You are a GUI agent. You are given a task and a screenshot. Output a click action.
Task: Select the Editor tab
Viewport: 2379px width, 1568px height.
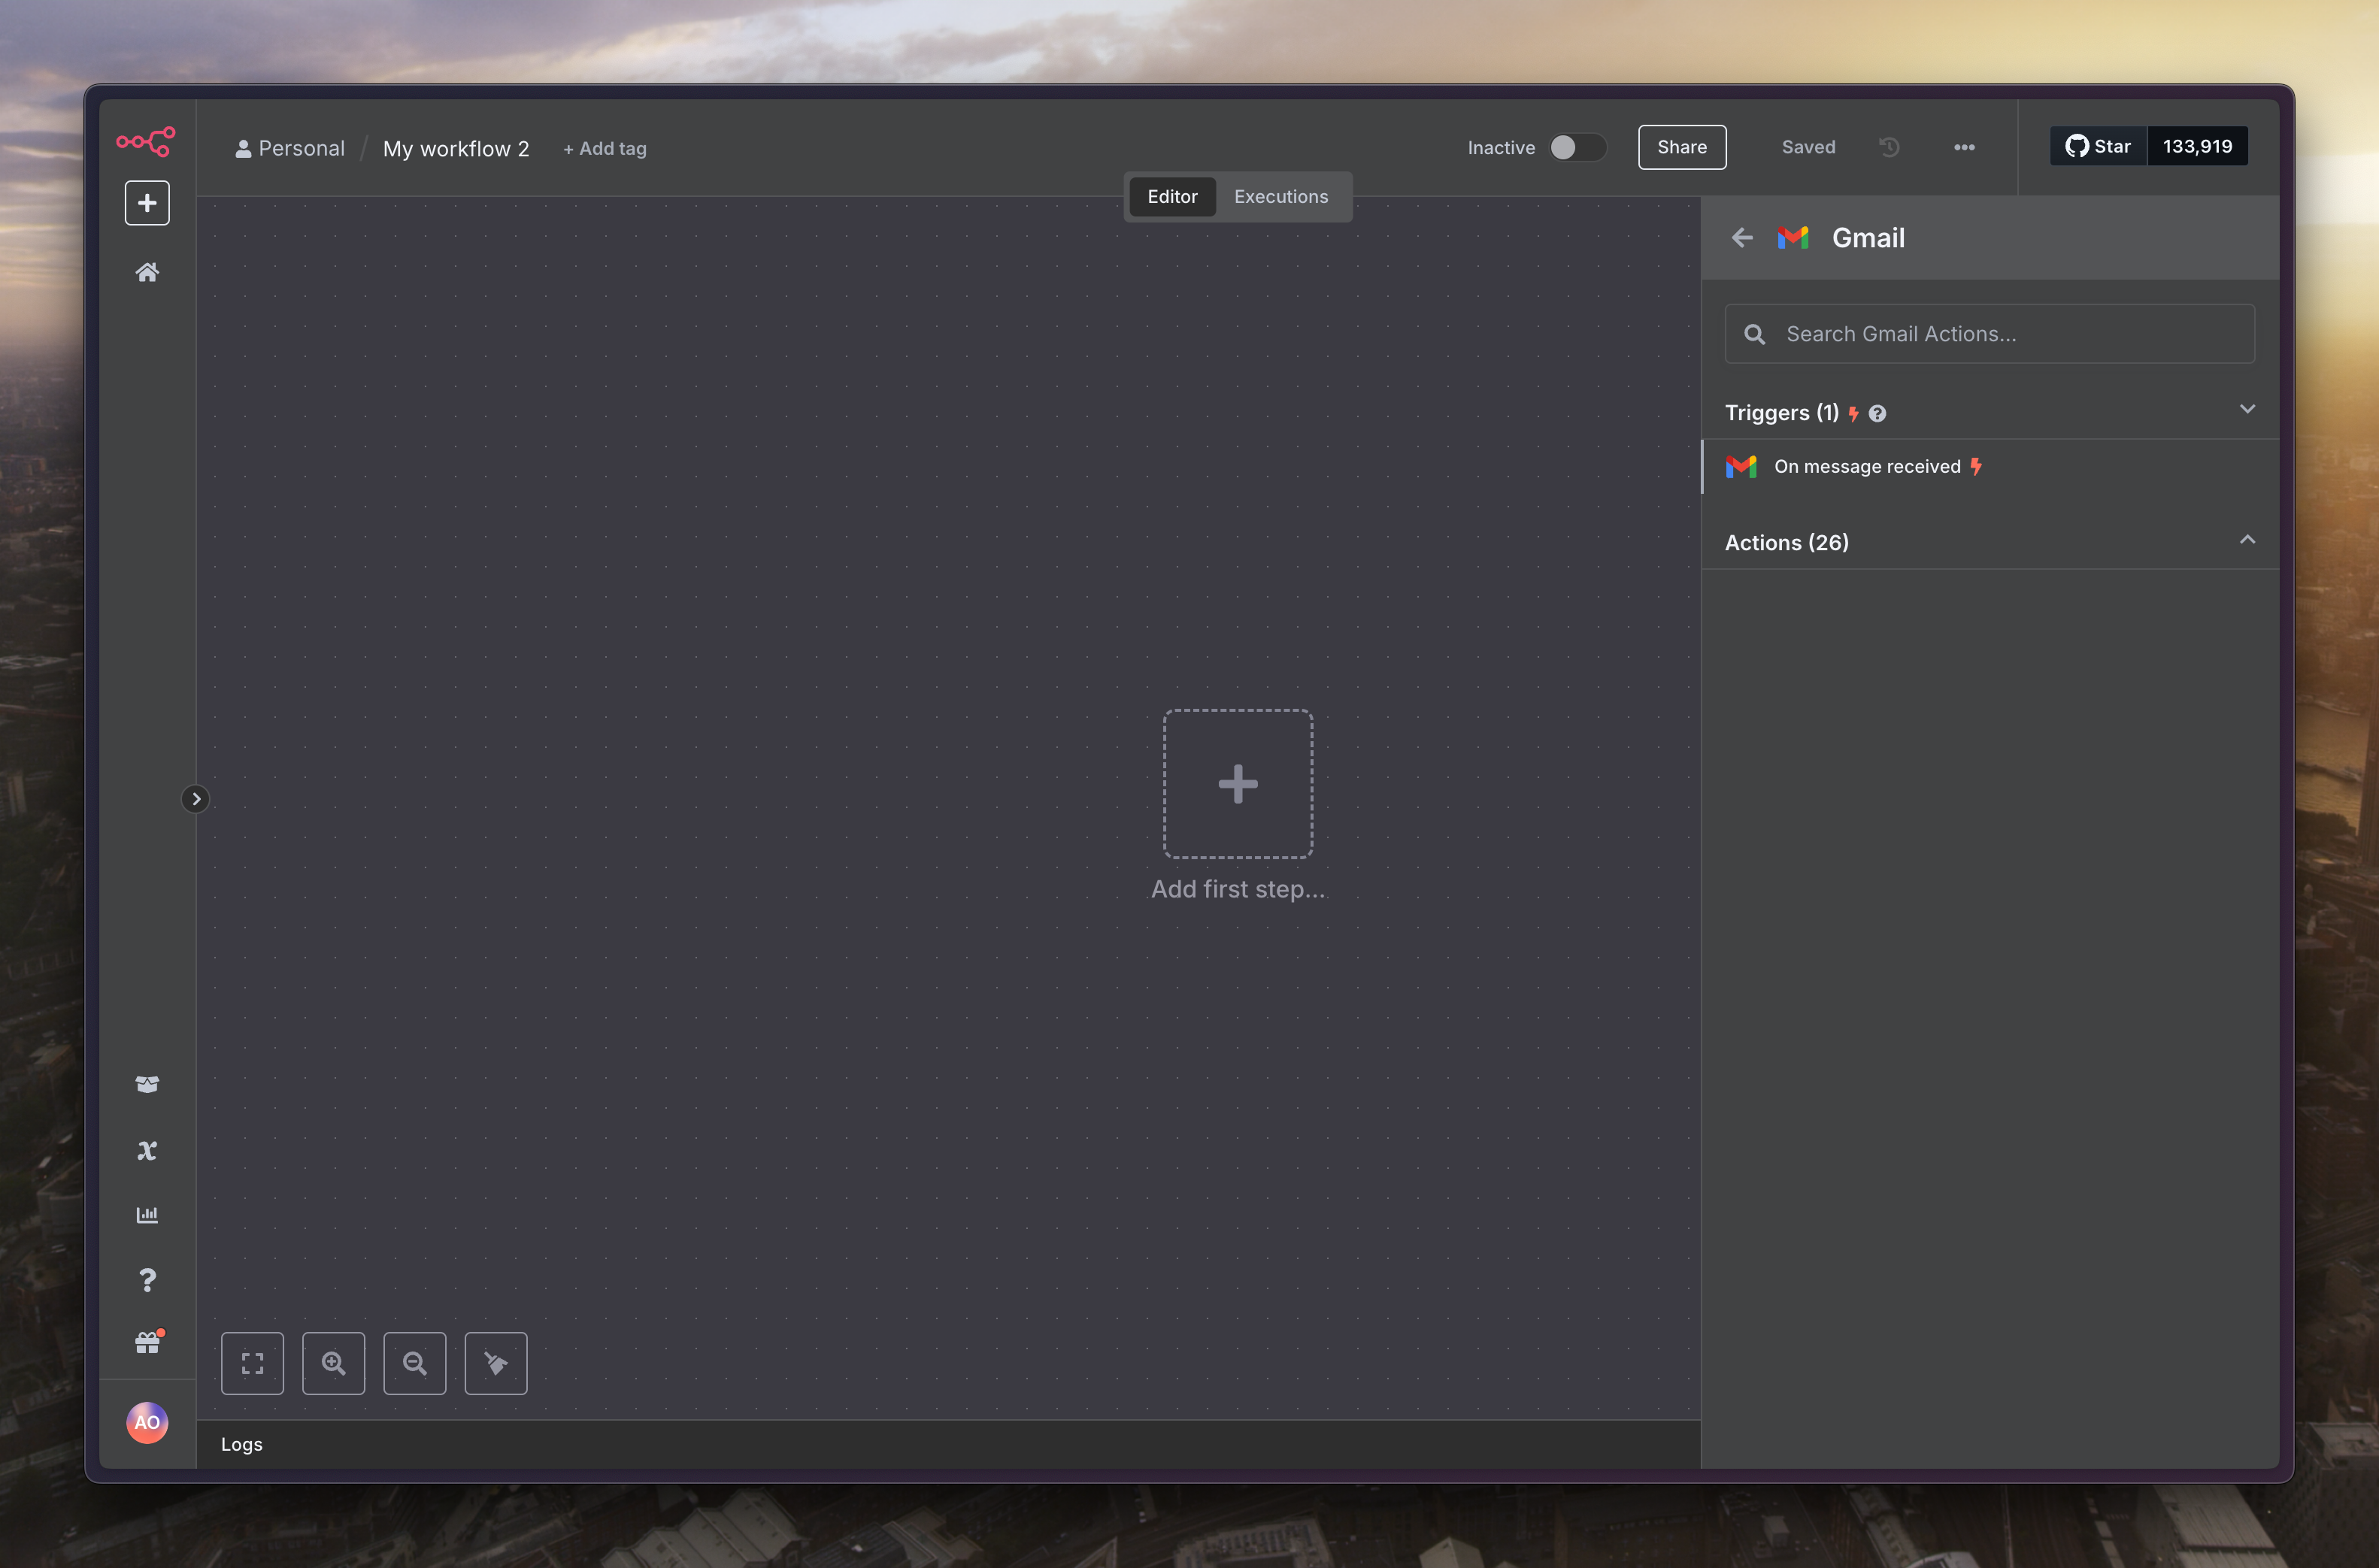coord(1171,197)
